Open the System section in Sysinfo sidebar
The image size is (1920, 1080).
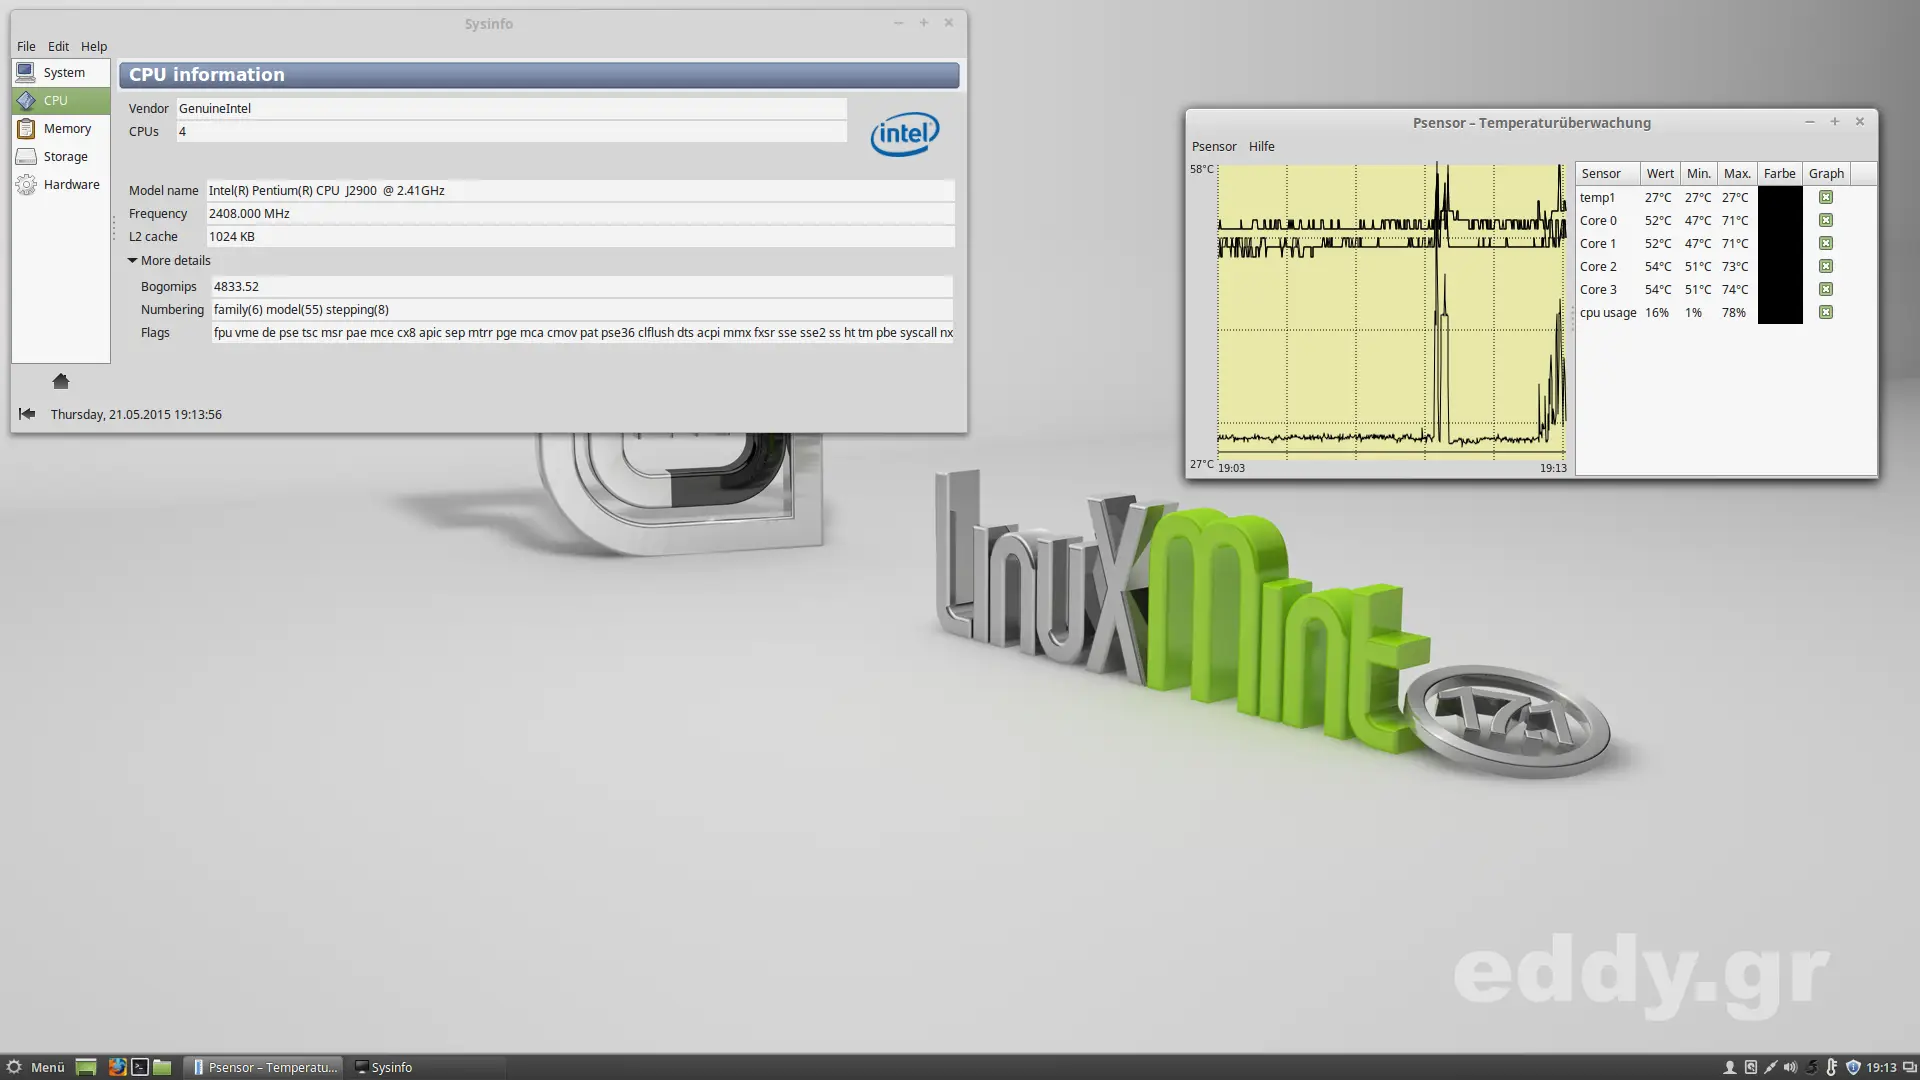tap(62, 73)
